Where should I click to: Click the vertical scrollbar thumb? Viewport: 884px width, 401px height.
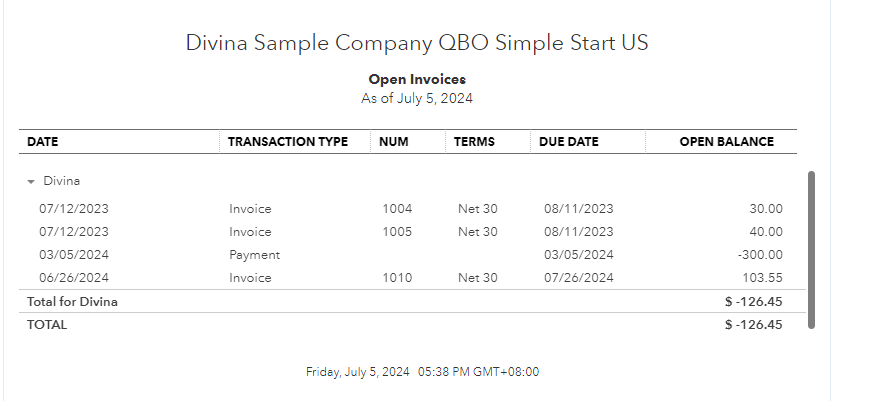[811, 249]
